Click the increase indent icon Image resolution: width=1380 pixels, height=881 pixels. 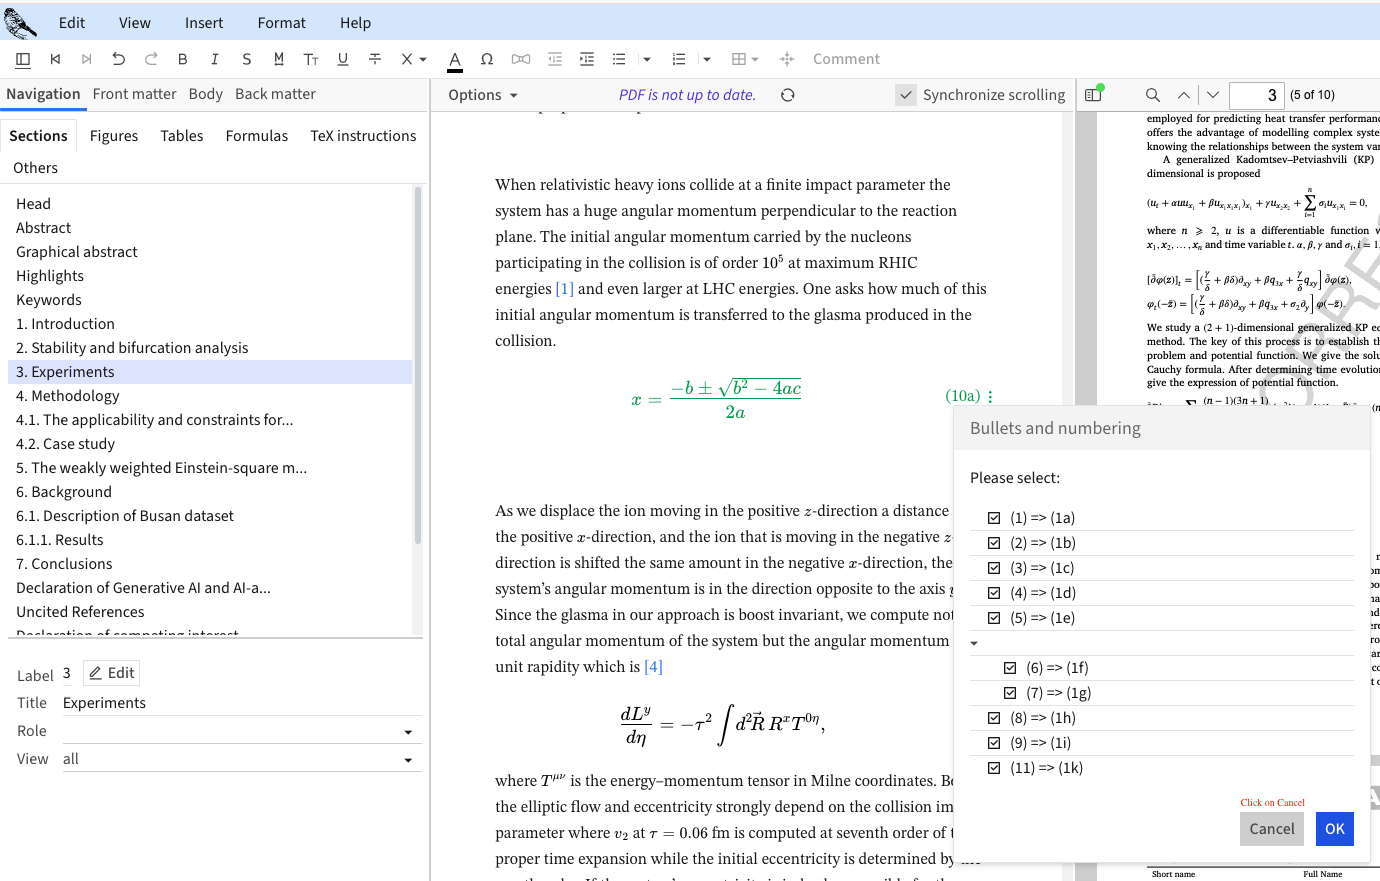(587, 59)
